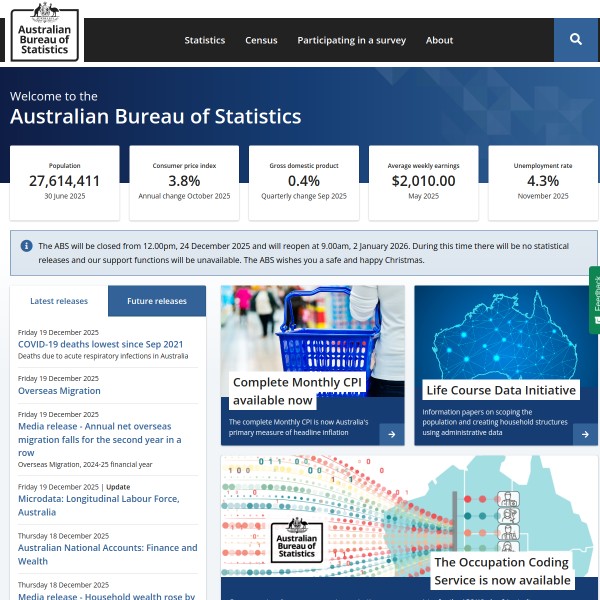The image size is (600, 600).
Task: Click the Population statistic card
Action: (x=65, y=182)
